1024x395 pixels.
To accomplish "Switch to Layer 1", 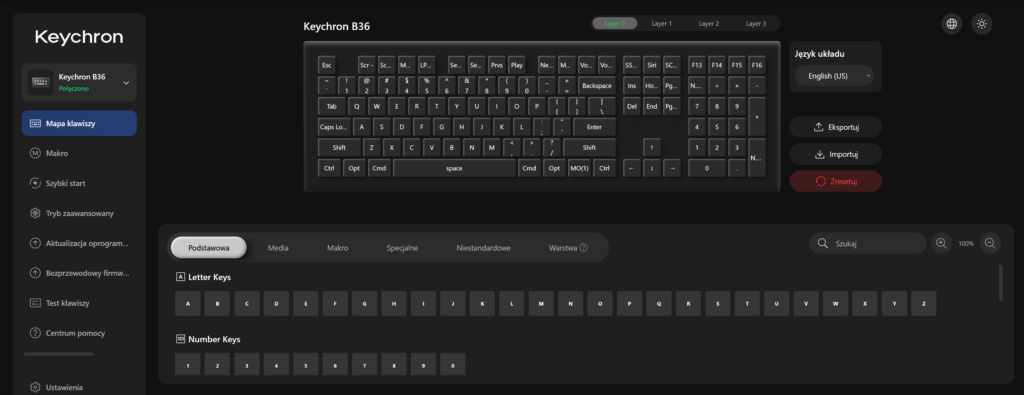I will (662, 24).
